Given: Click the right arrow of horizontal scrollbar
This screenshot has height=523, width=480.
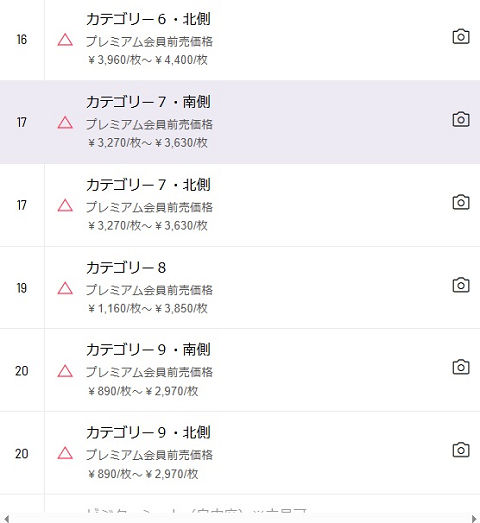Looking at the screenshot, I should pyautogui.click(x=474, y=519).
